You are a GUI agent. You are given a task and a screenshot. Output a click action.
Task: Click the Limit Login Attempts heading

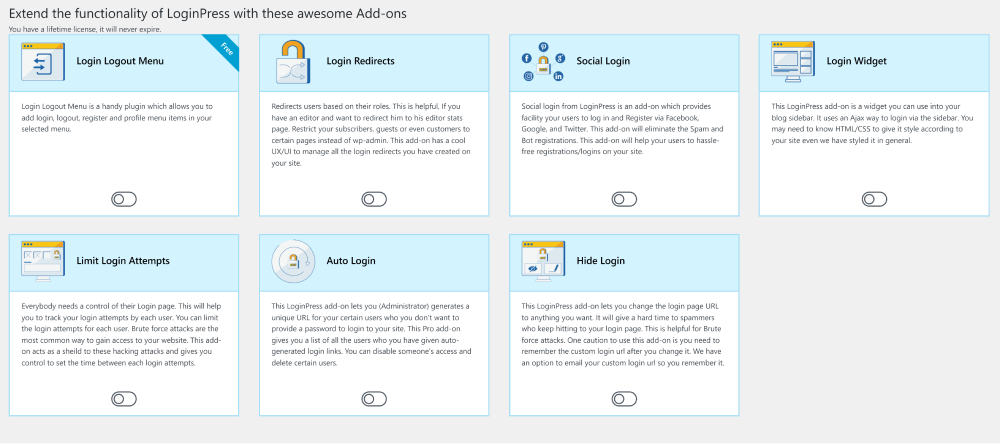123,261
